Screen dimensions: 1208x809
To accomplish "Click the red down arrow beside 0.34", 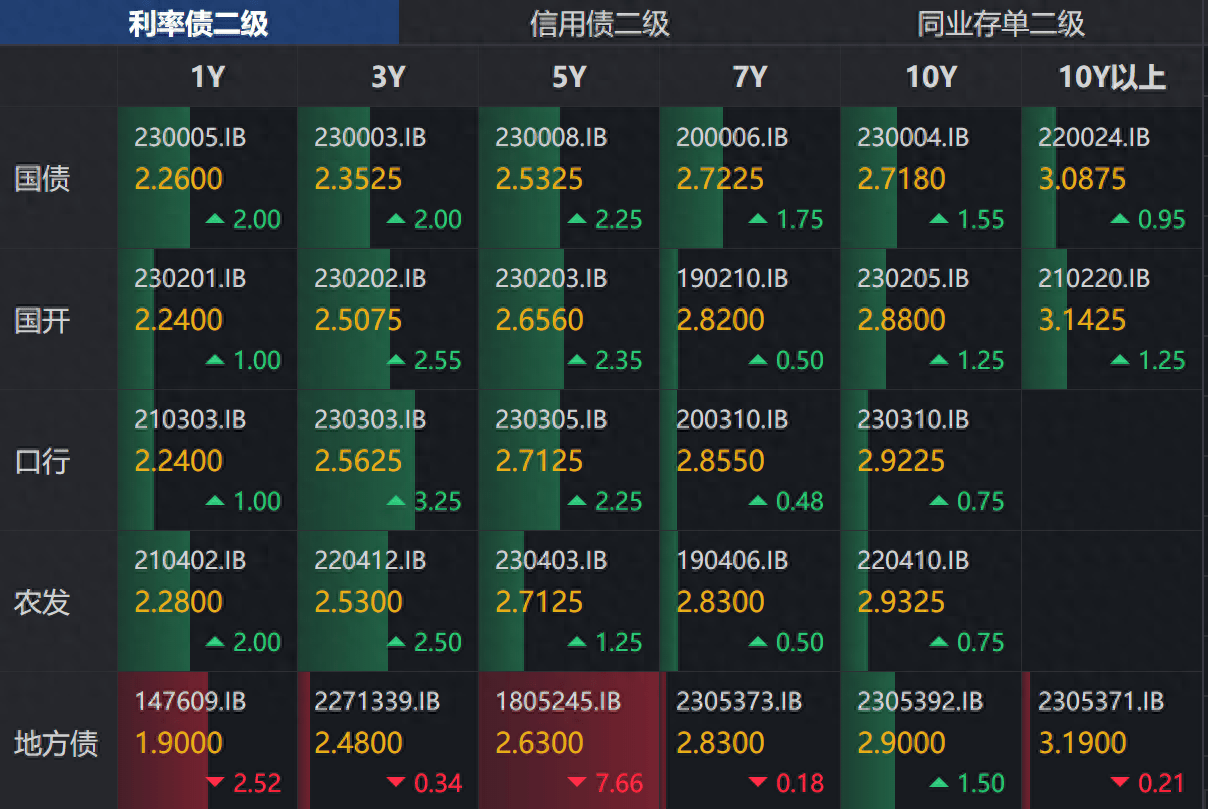I will click(397, 782).
